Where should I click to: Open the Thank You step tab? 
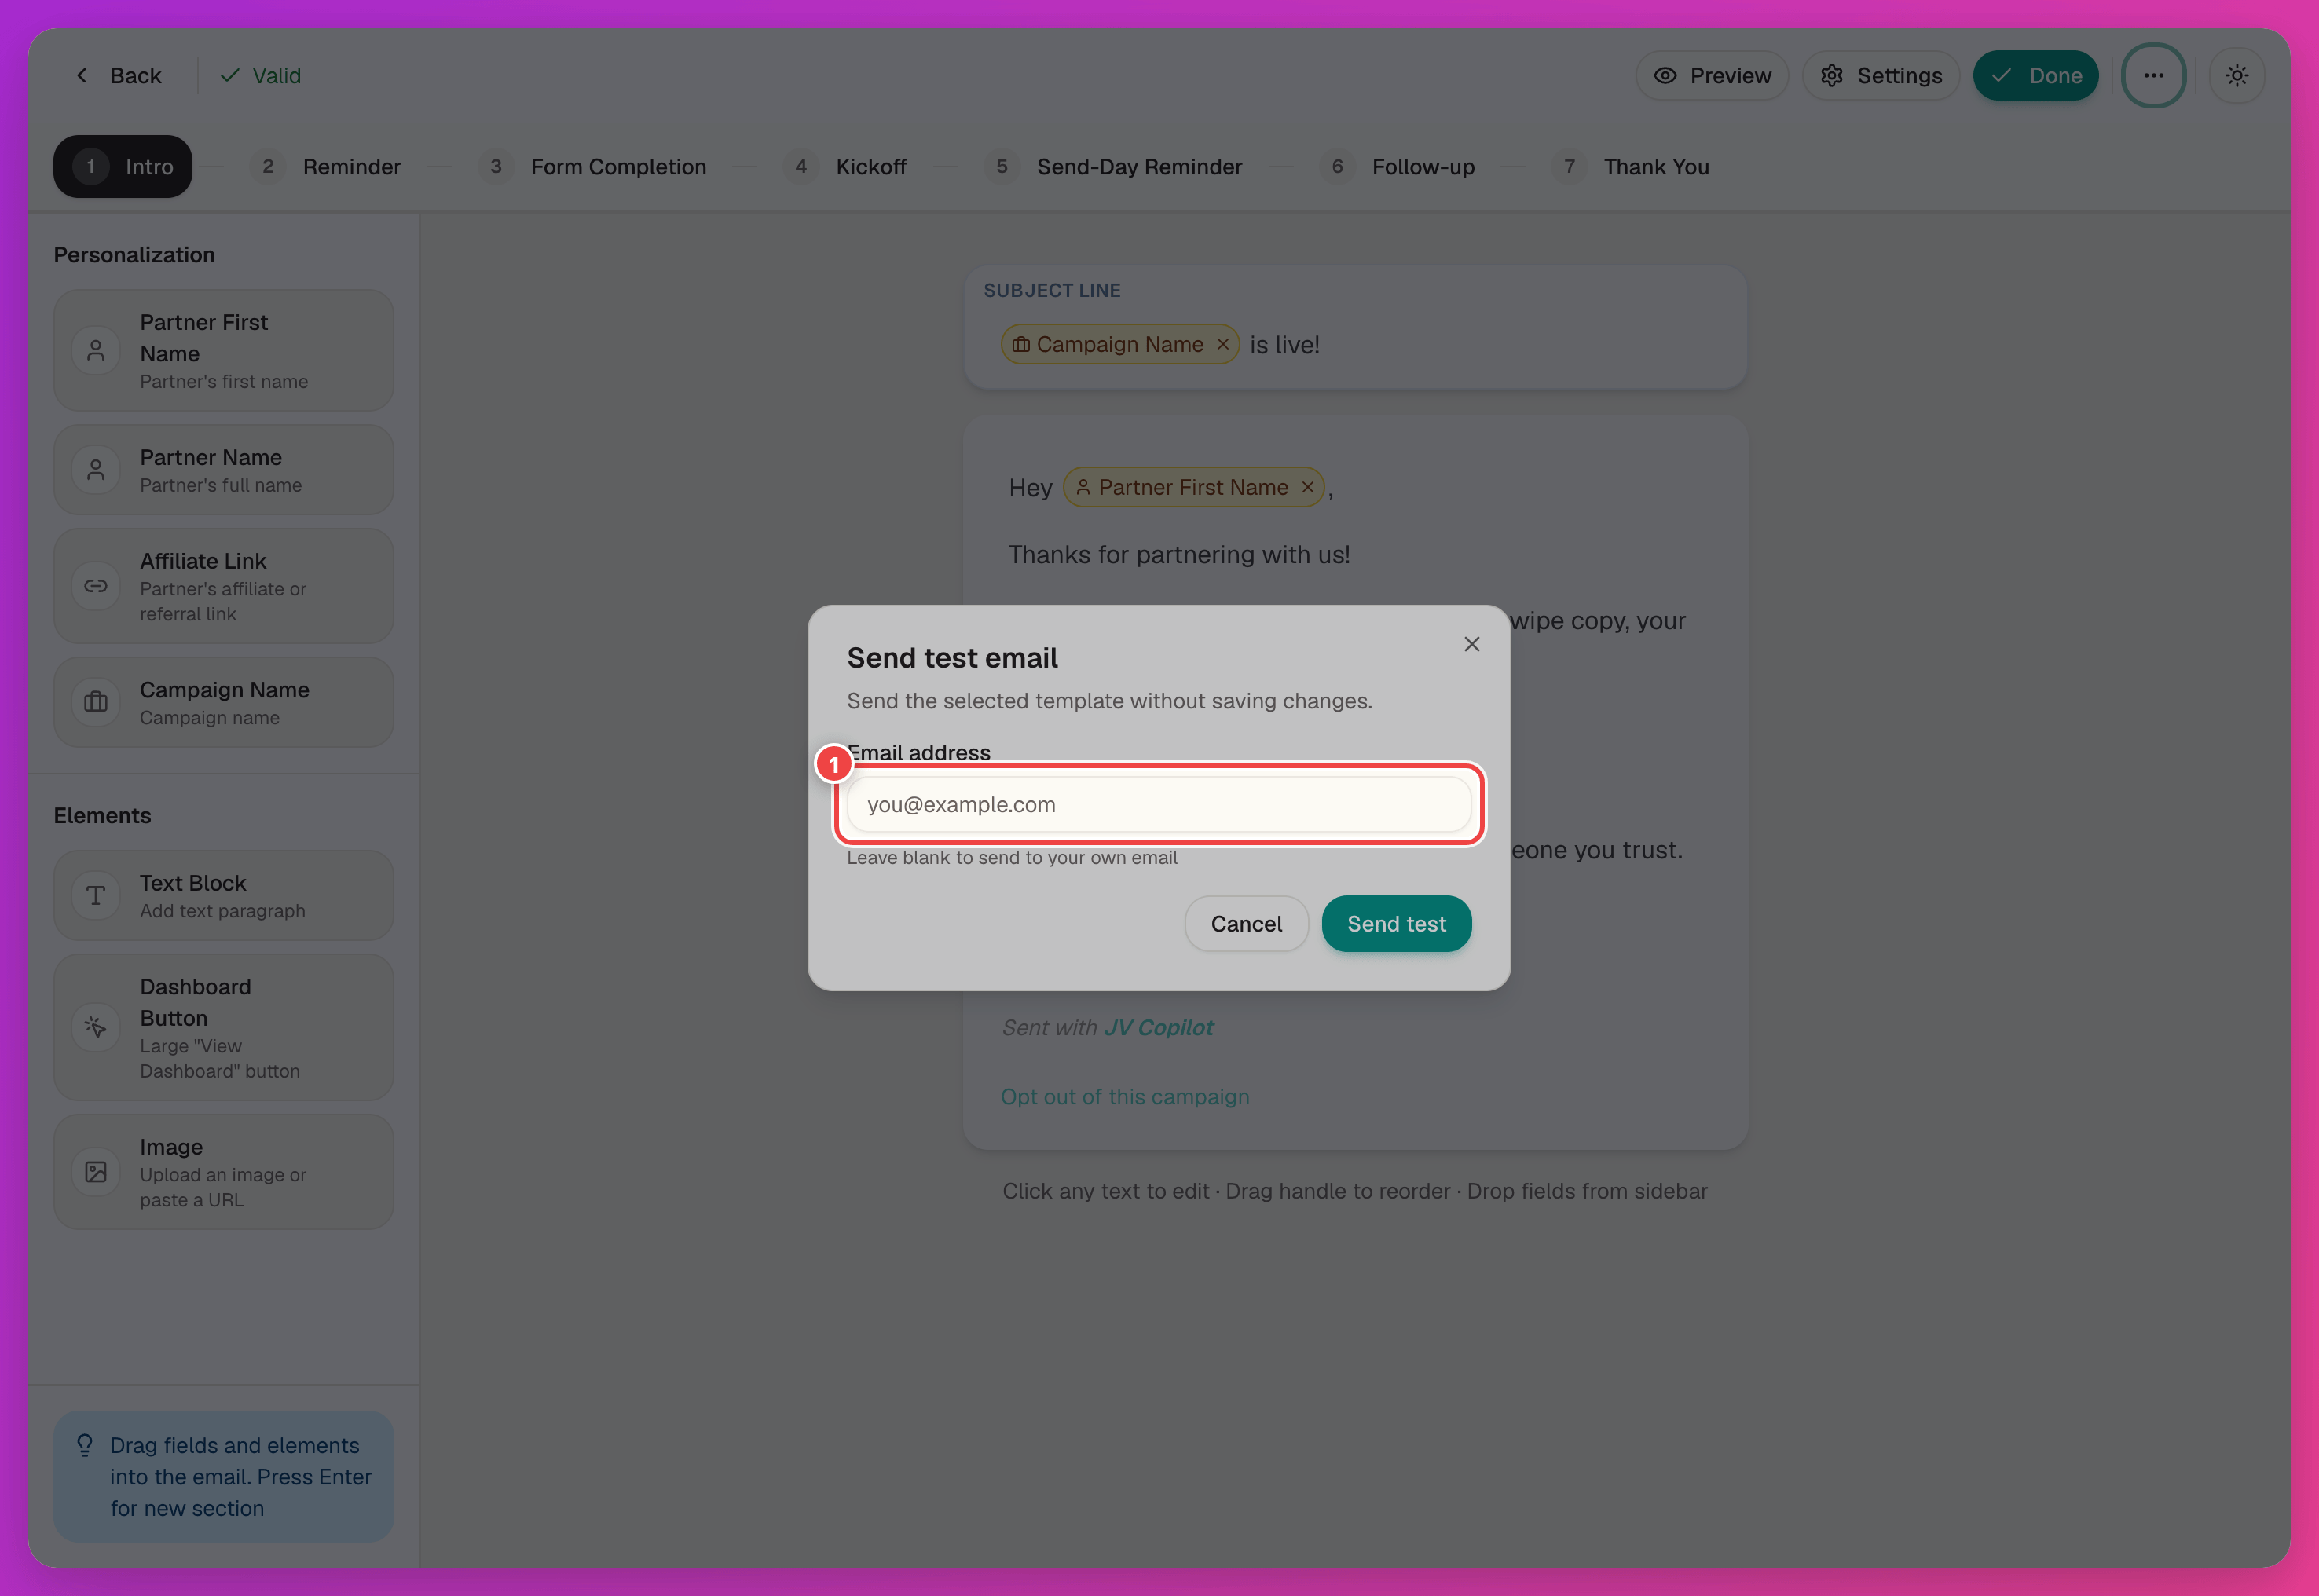pos(1630,167)
